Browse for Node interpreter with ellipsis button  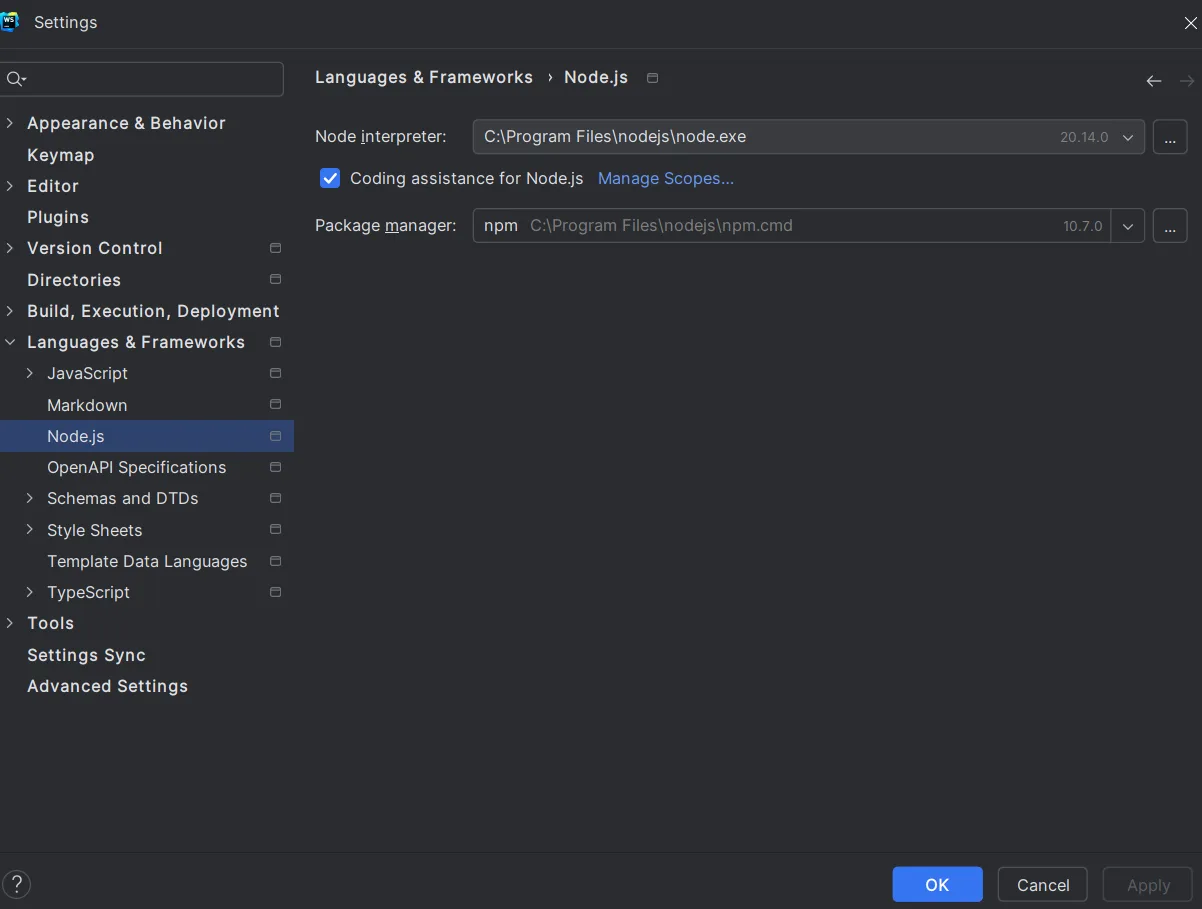point(1170,137)
